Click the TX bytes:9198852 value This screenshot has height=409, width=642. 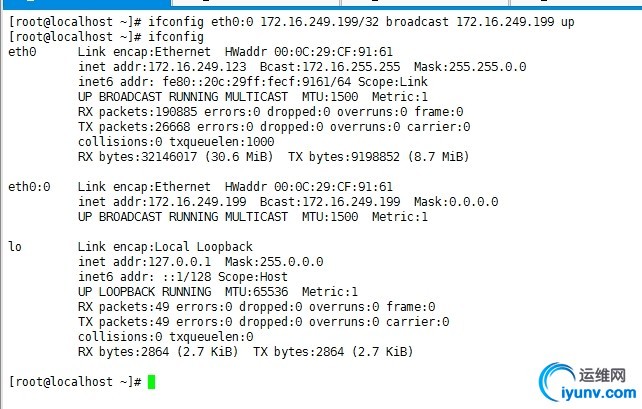point(378,156)
